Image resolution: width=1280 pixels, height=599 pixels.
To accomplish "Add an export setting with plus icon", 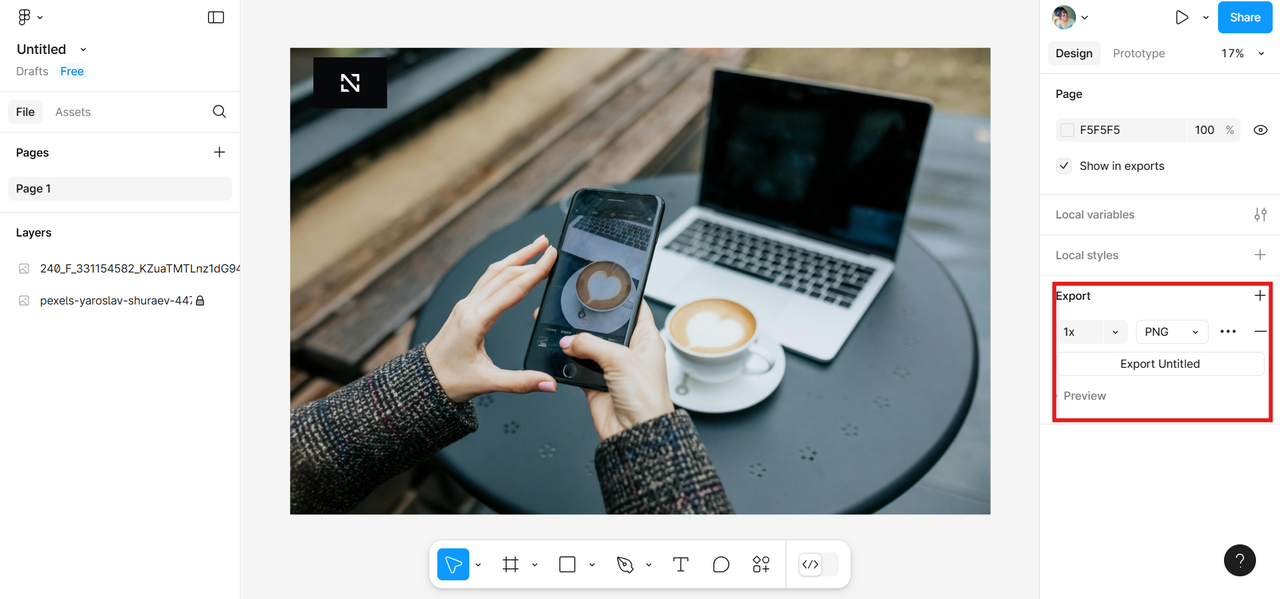I will (x=1260, y=295).
